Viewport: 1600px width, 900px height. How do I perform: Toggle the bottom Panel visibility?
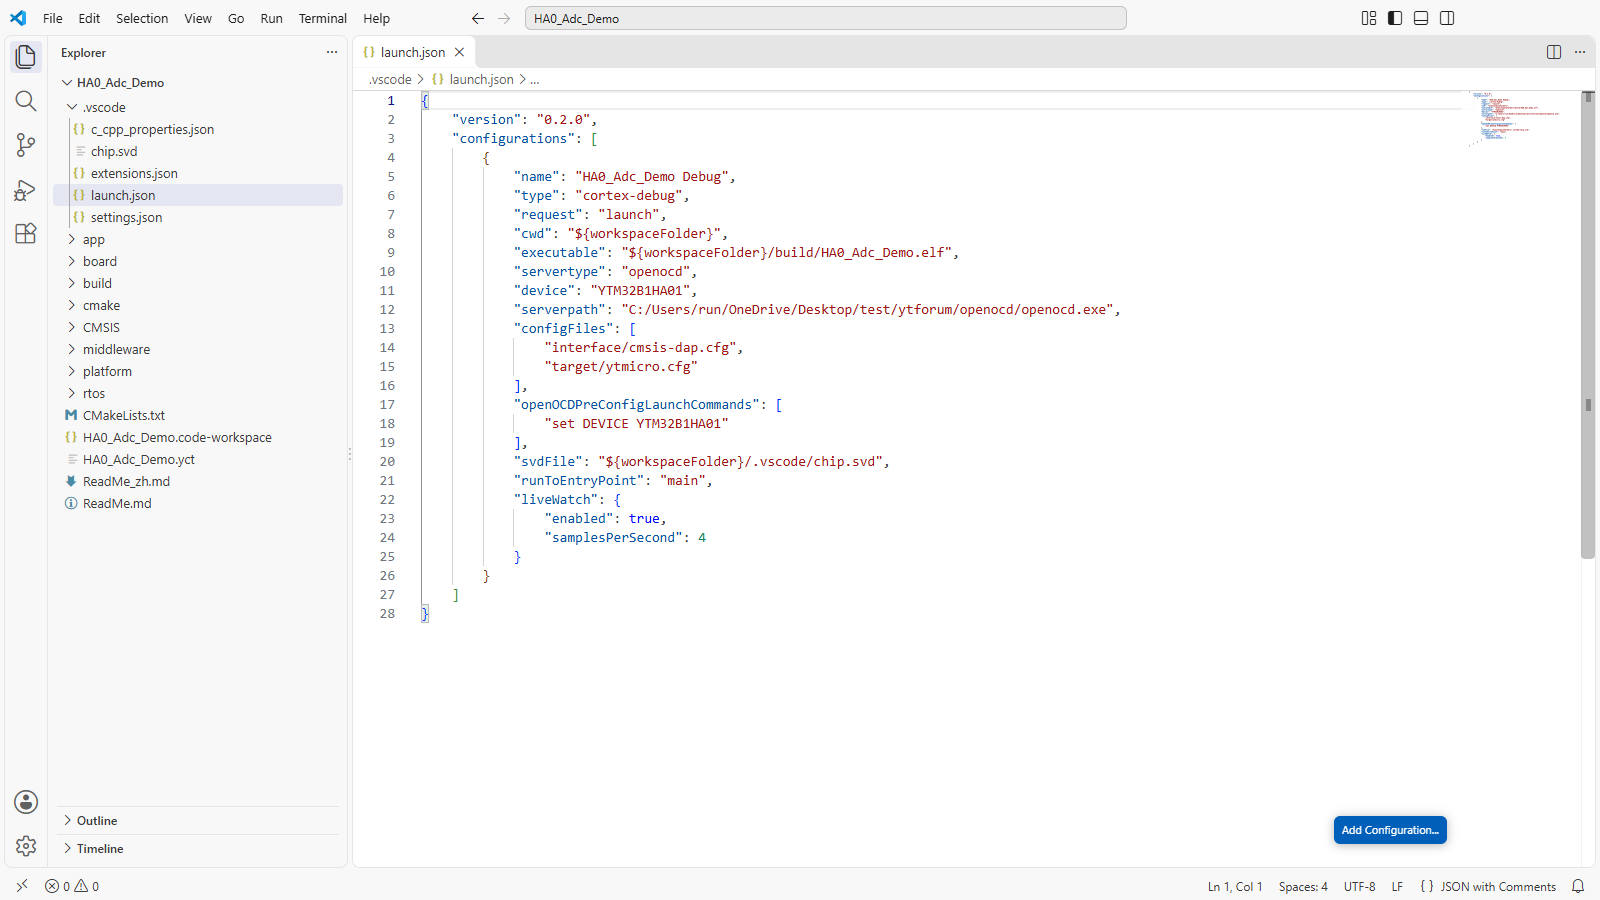(x=1421, y=18)
